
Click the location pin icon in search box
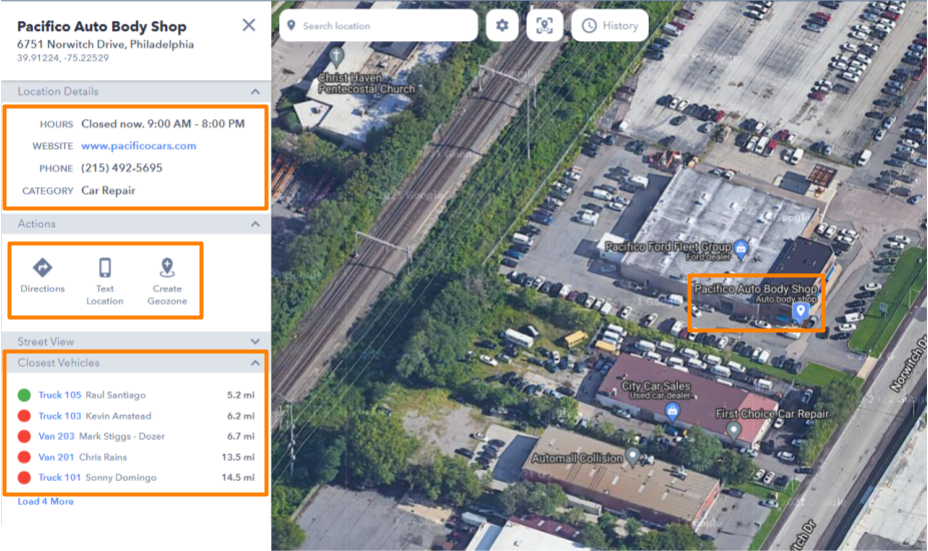(291, 25)
